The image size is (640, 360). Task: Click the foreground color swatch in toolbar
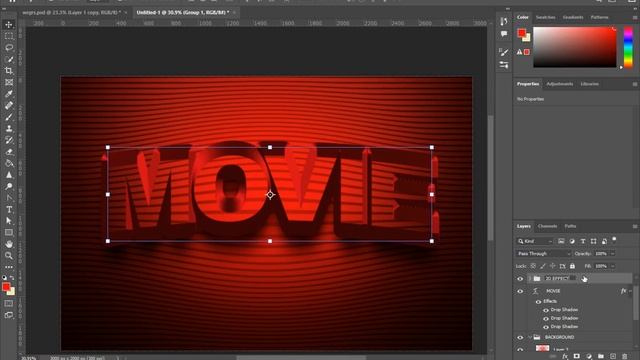pos(6,287)
